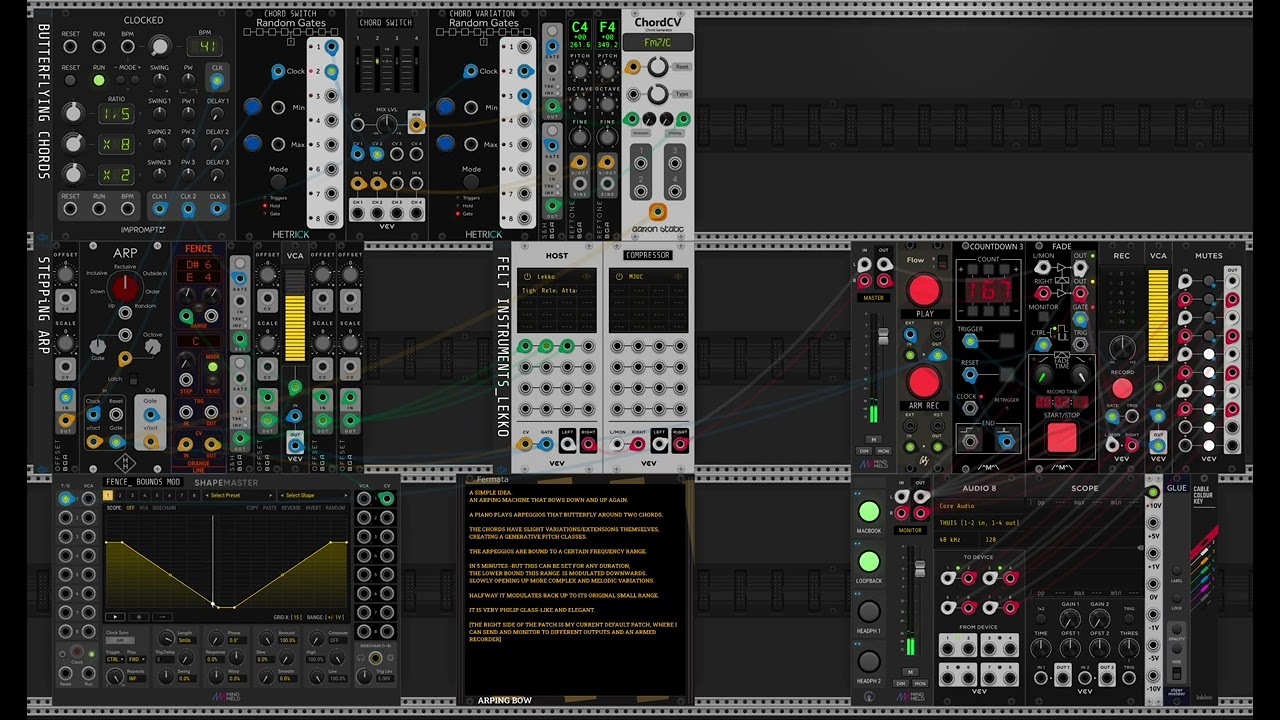Viewport: 1280px width, 720px height.
Task: Toggle the MON button under Monitor fader
Action: (x=920, y=683)
